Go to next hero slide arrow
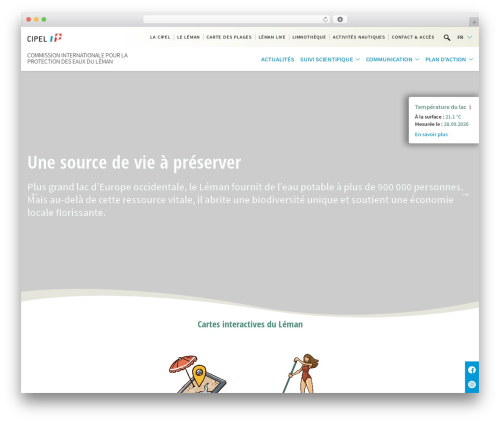500x423 pixels. (466, 194)
